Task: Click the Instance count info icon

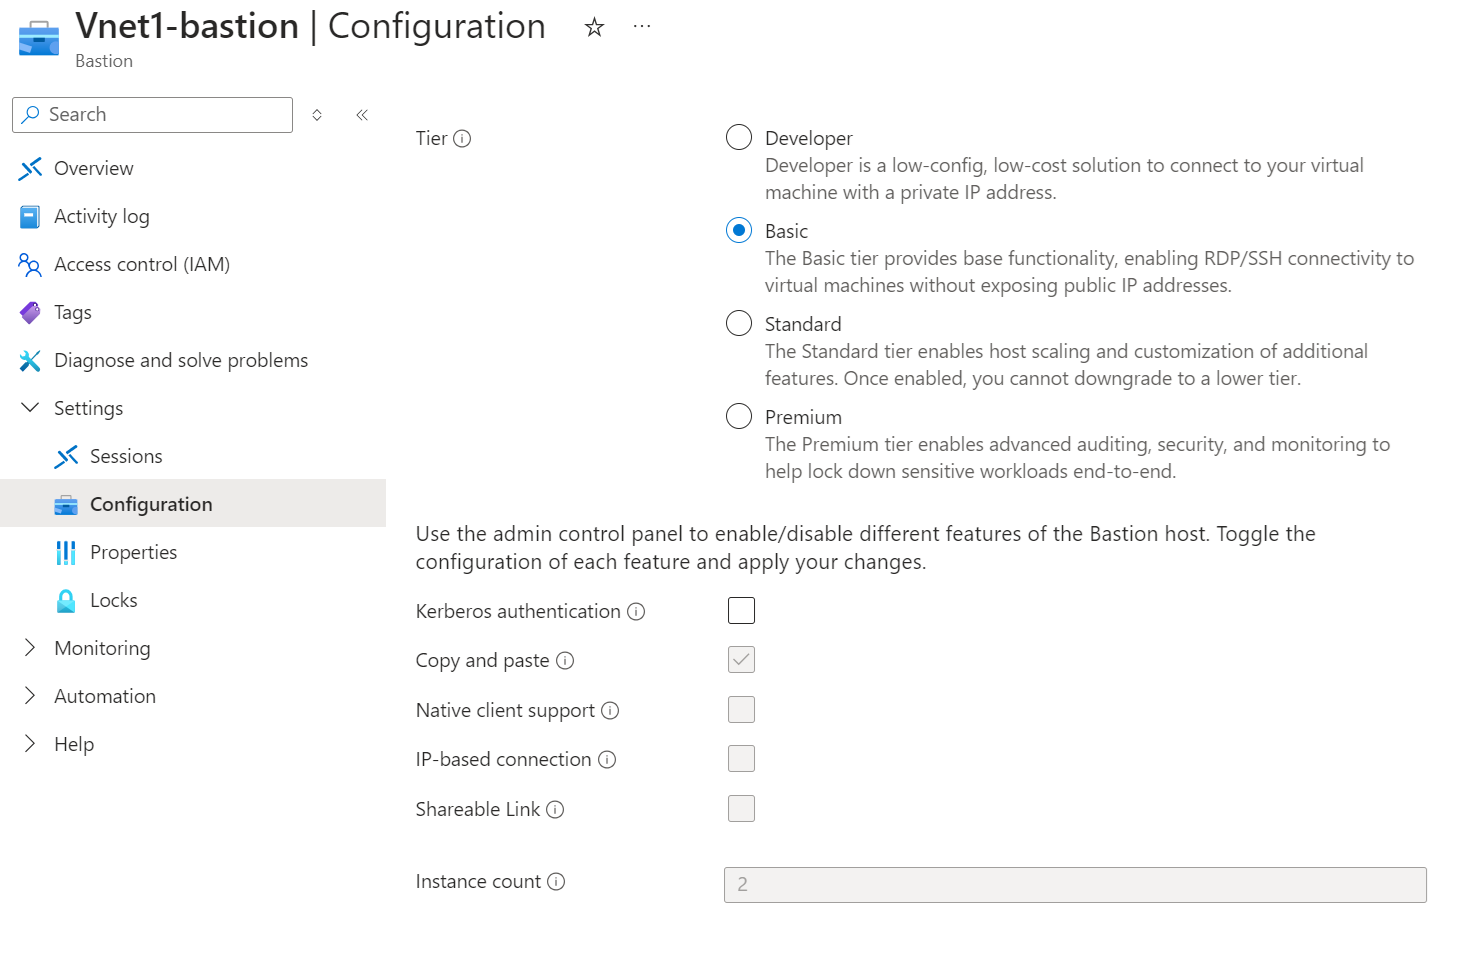Action: click(x=556, y=881)
